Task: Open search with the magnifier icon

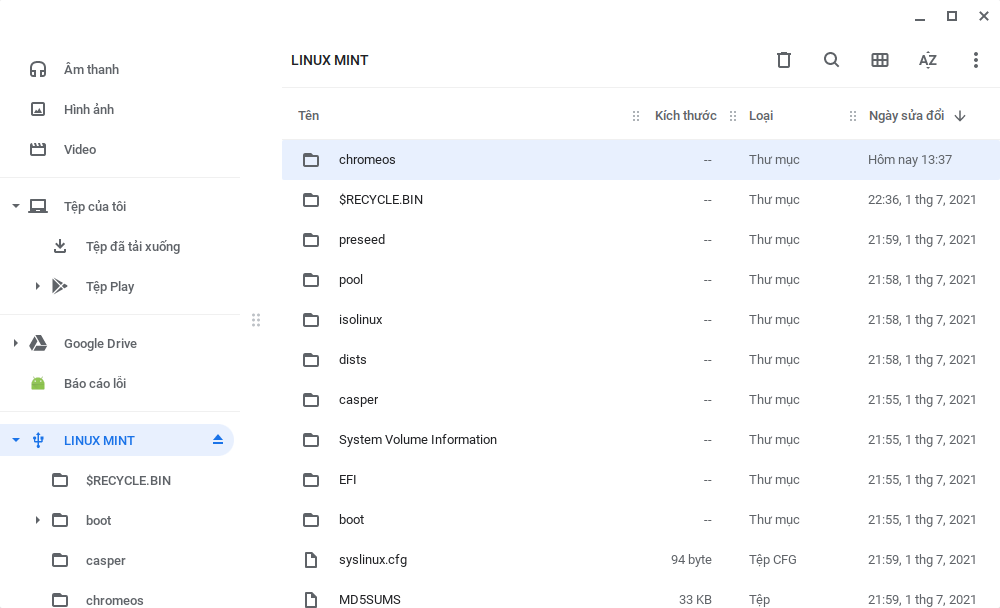Action: tap(832, 60)
